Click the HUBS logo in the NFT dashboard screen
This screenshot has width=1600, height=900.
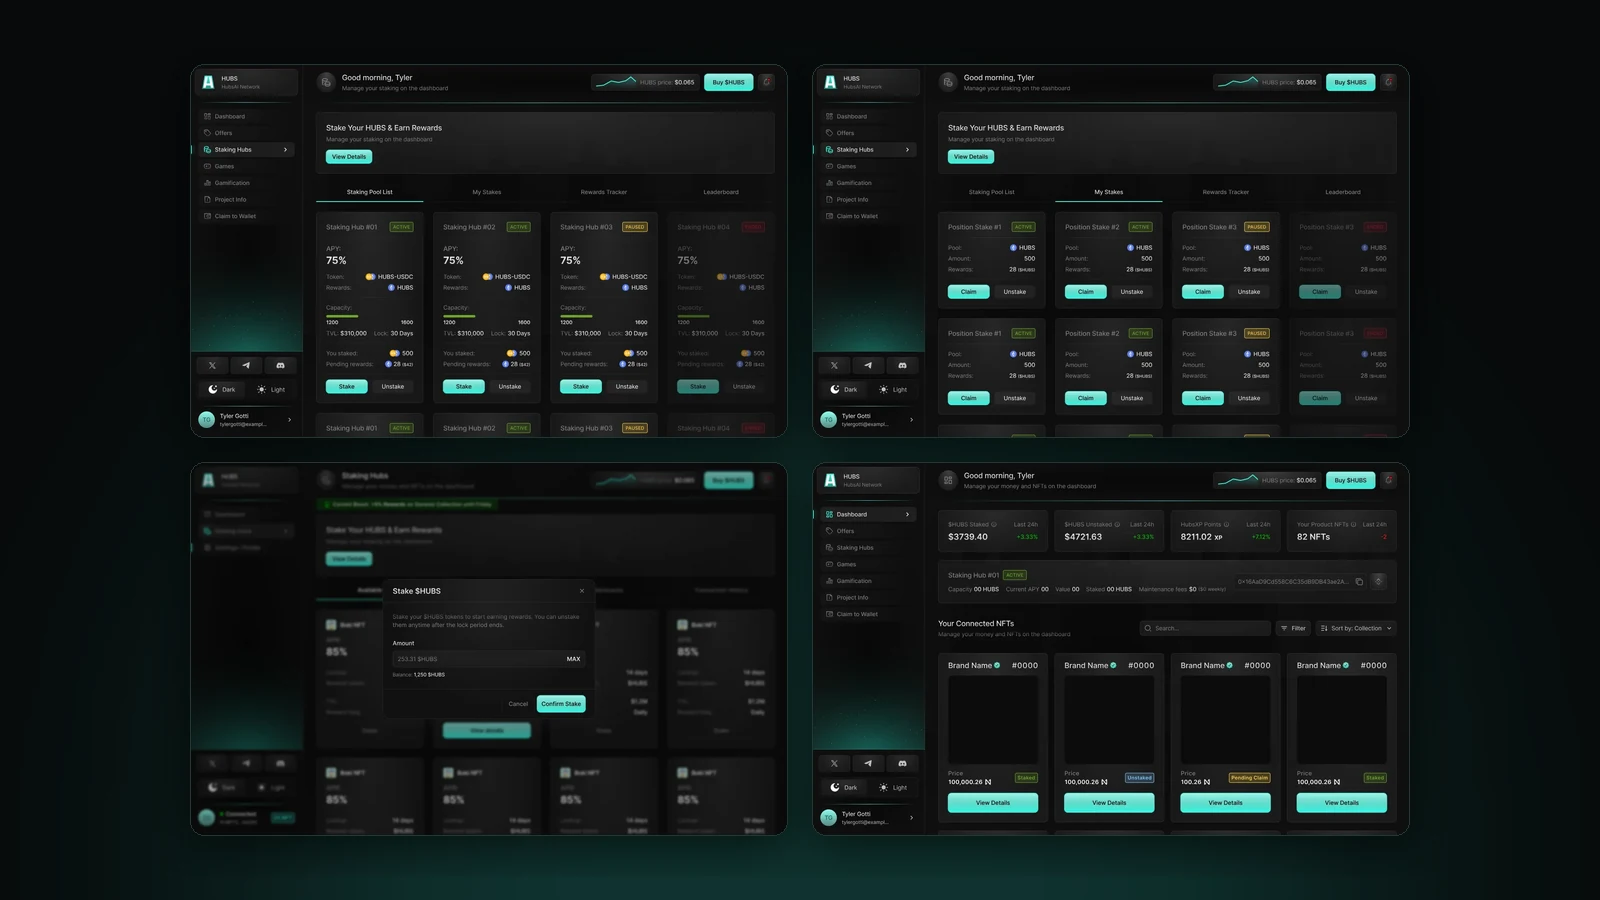tap(830, 480)
